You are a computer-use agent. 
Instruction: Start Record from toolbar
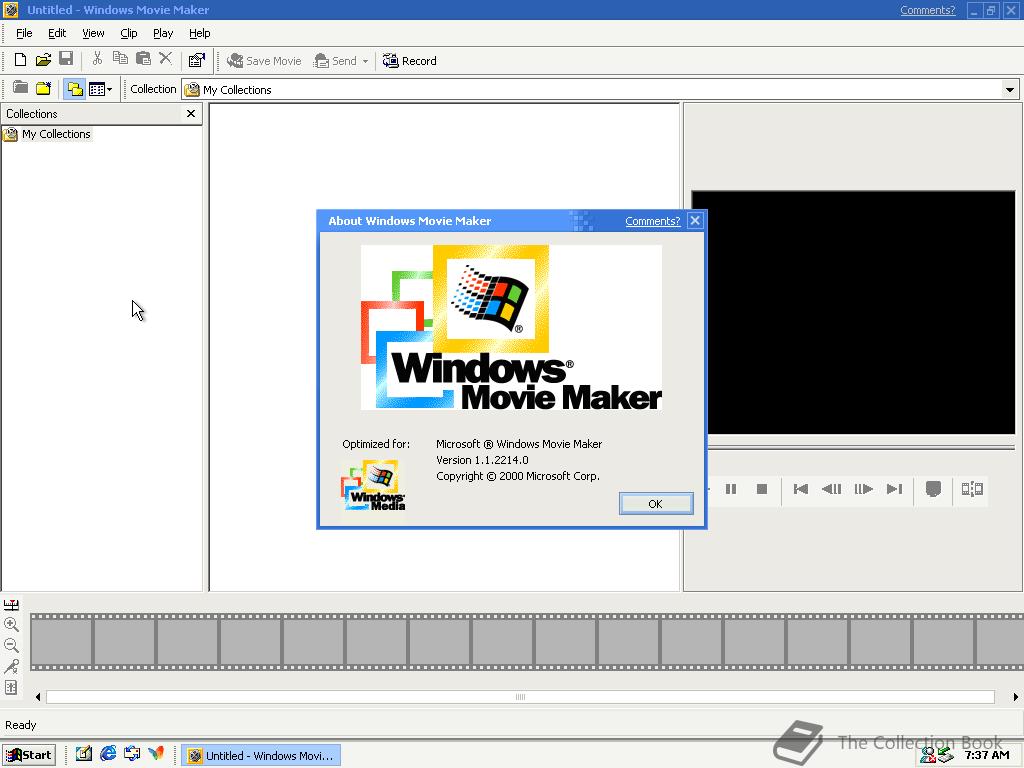(x=409, y=61)
